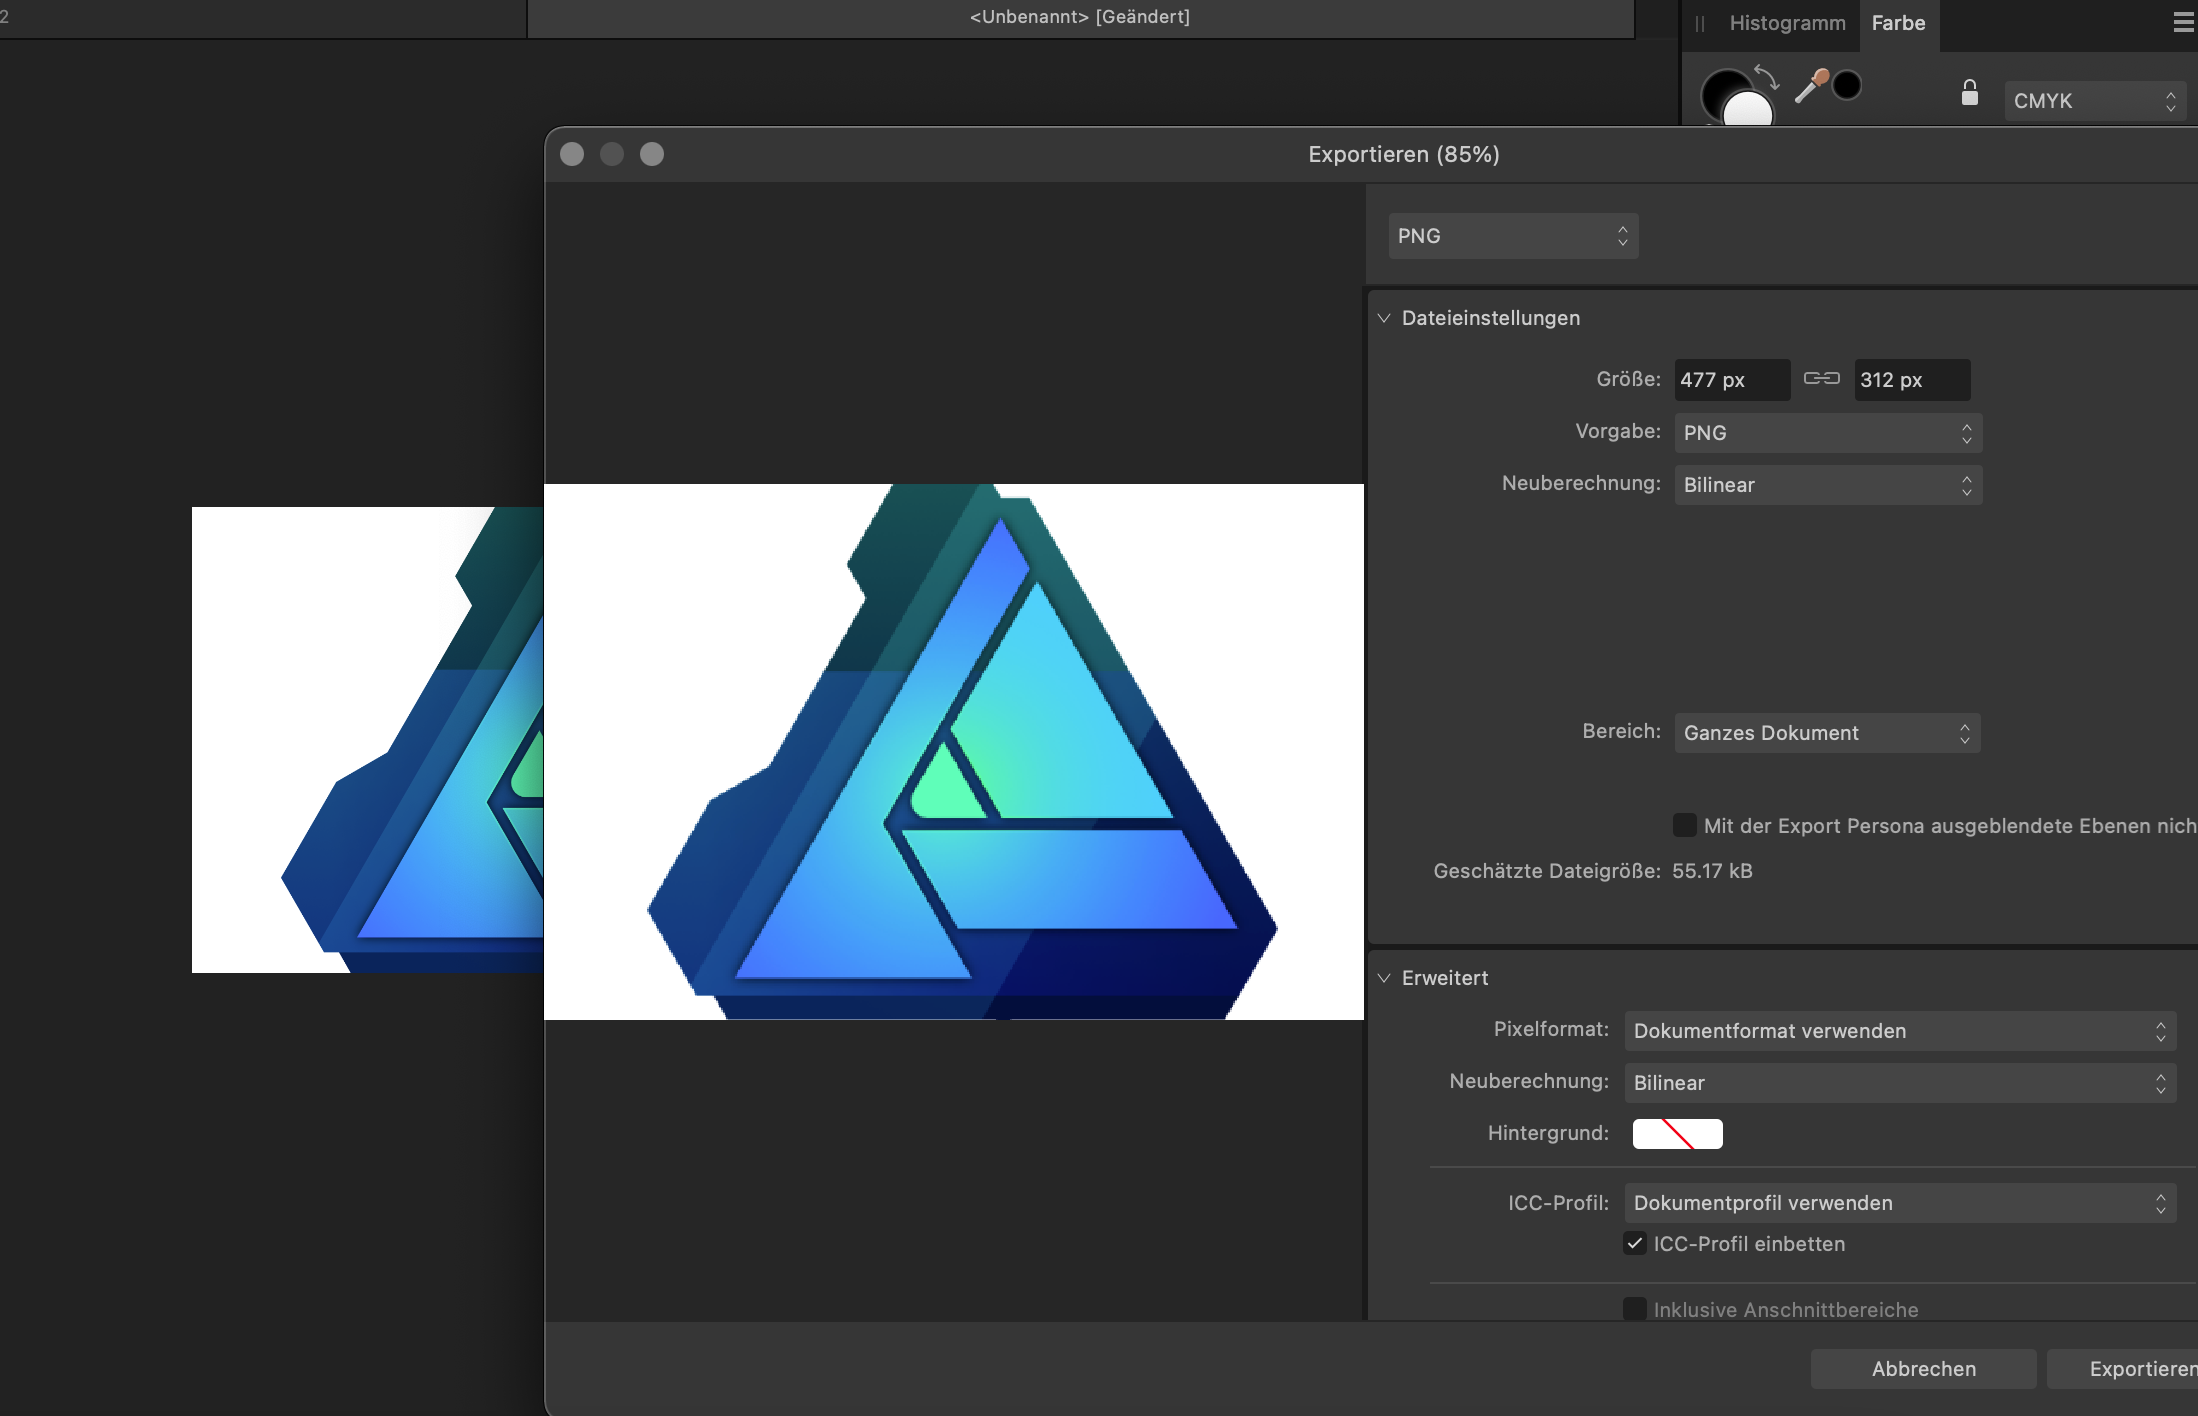Collapse the Erweitert section
Viewport: 2198px width, 1416px height.
(1384, 978)
